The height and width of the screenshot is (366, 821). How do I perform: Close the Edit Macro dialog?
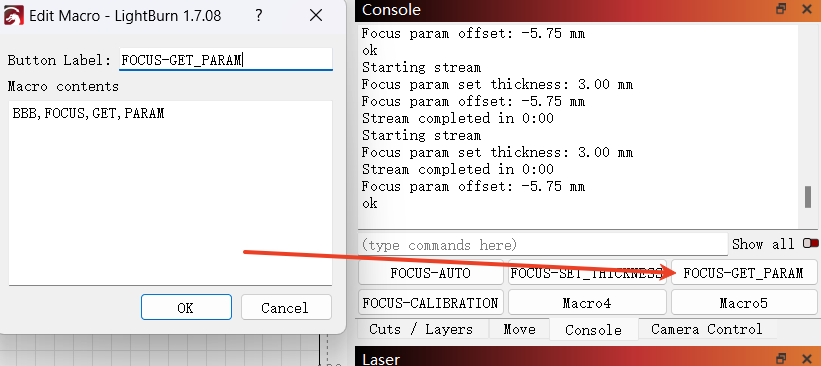click(x=316, y=16)
